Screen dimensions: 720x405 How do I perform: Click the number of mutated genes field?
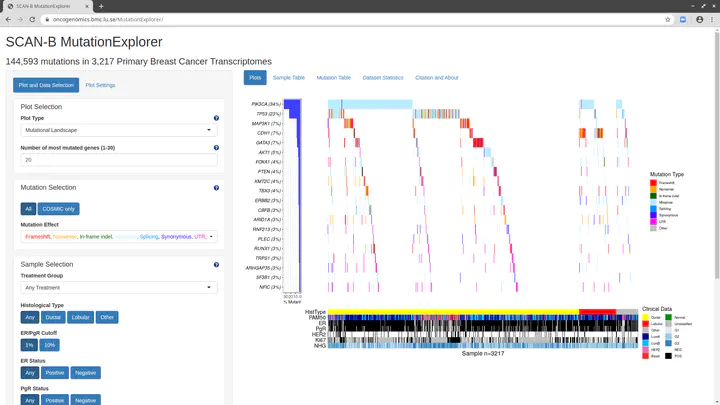tap(118, 160)
